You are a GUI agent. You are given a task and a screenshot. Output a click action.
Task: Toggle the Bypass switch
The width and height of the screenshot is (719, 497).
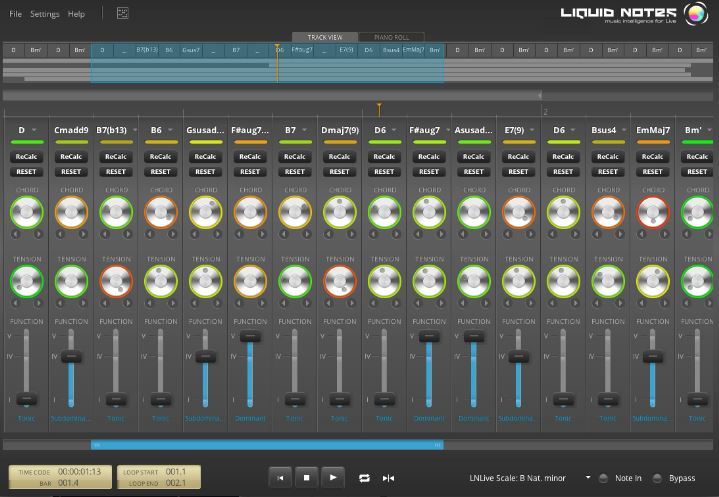[x=657, y=478]
